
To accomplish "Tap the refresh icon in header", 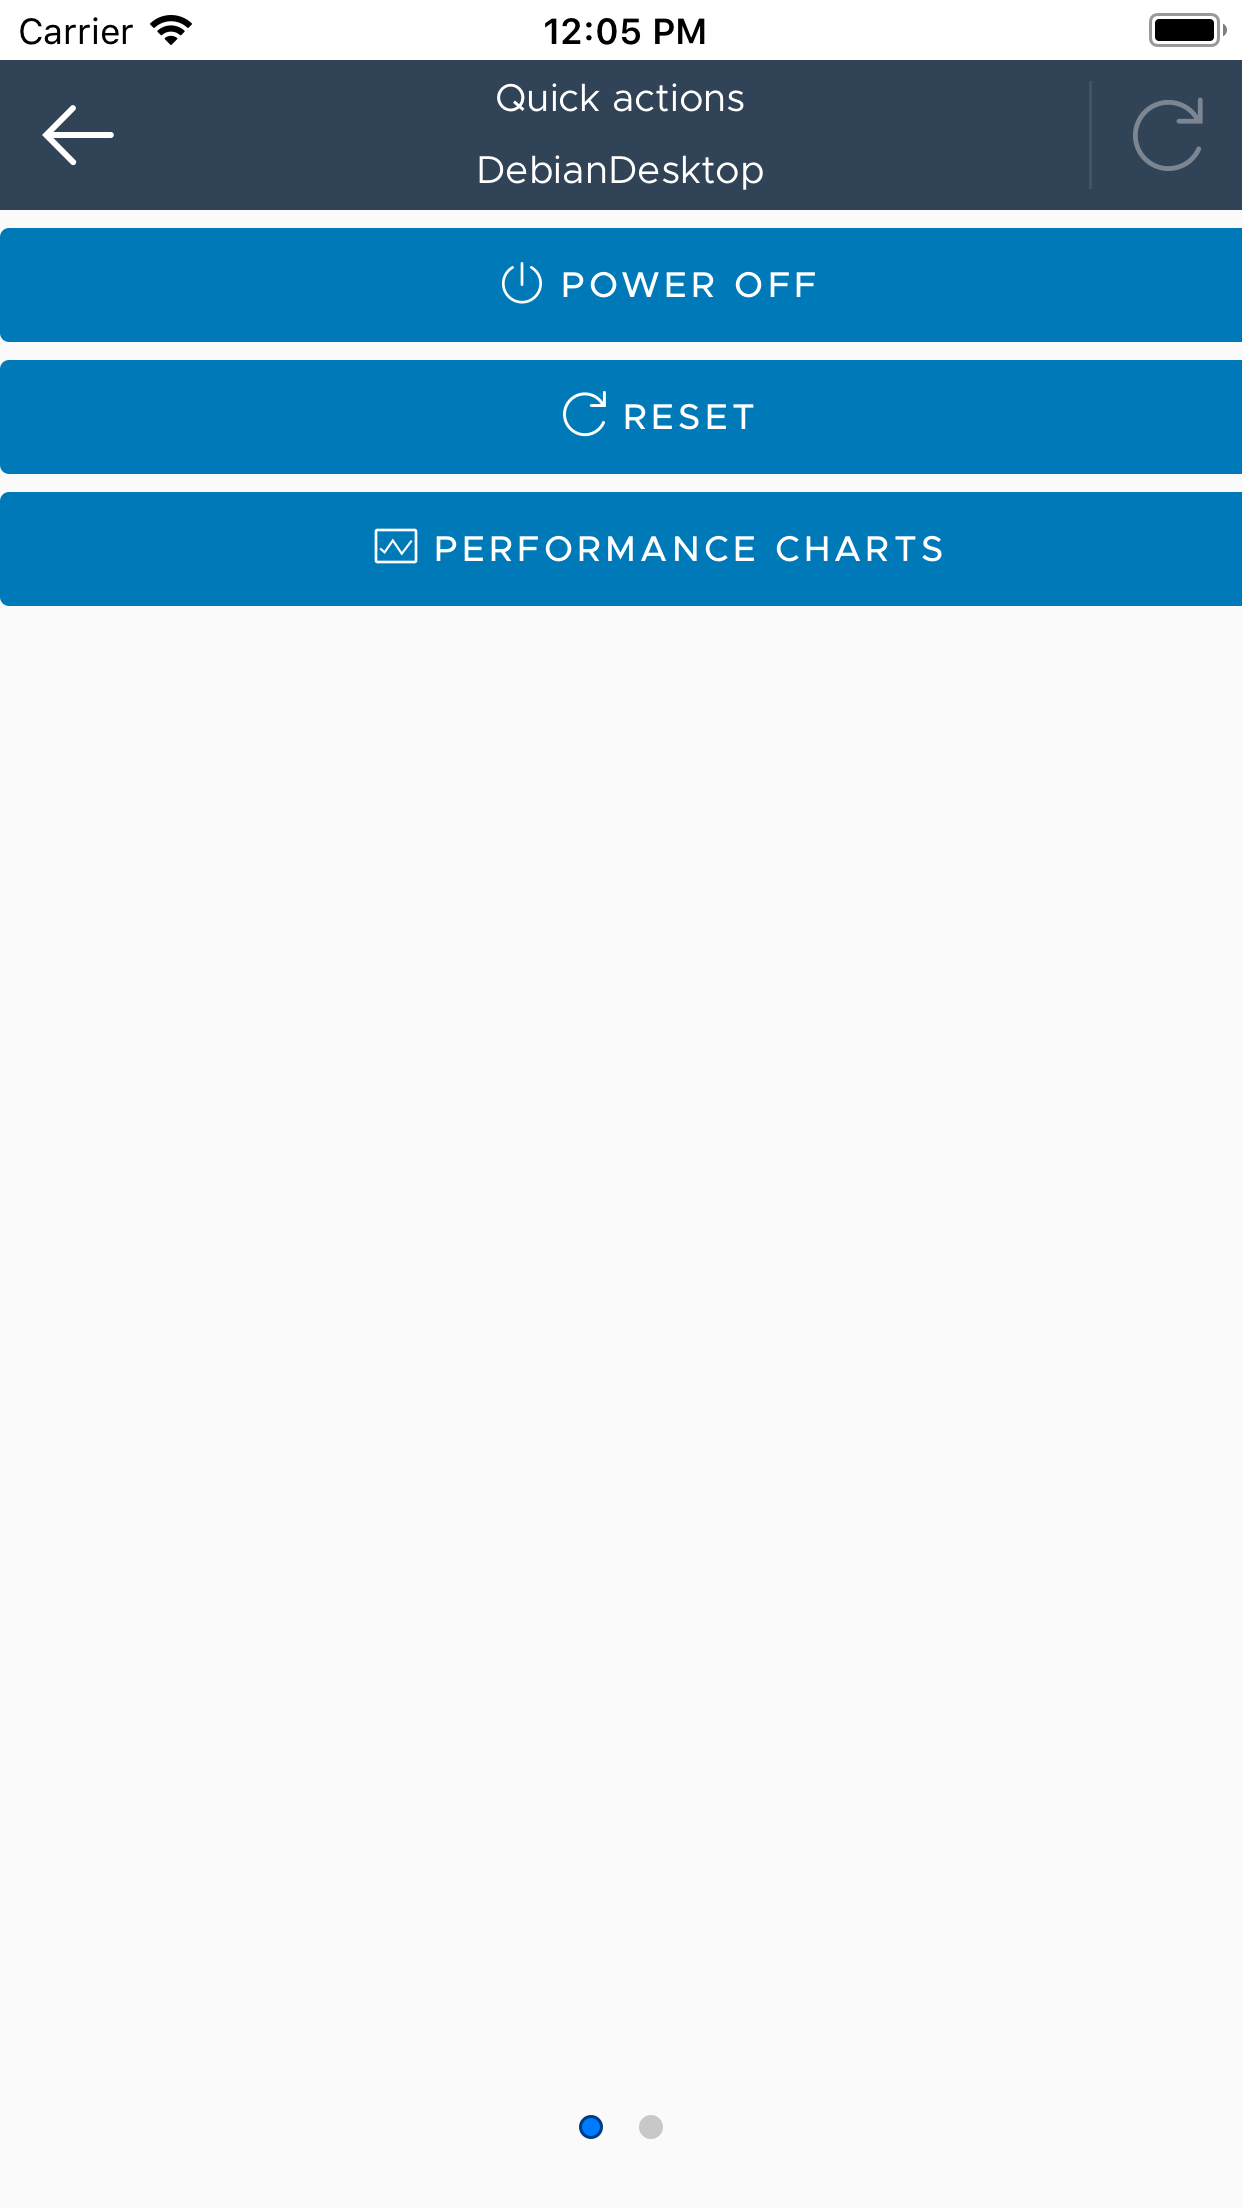I will [1167, 135].
